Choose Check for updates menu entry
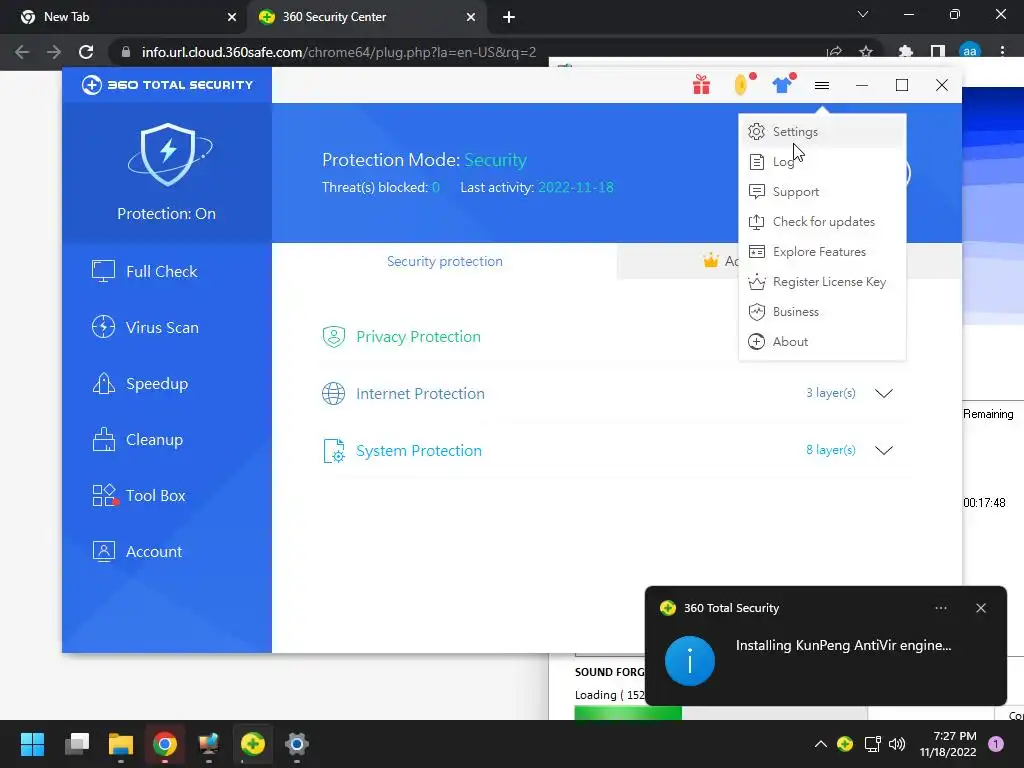This screenshot has width=1024, height=768. (x=822, y=221)
